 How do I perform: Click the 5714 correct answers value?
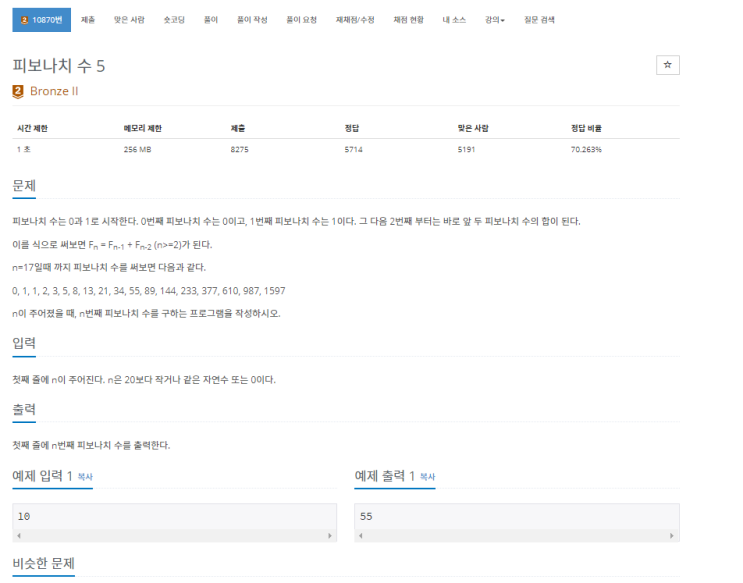[353, 149]
